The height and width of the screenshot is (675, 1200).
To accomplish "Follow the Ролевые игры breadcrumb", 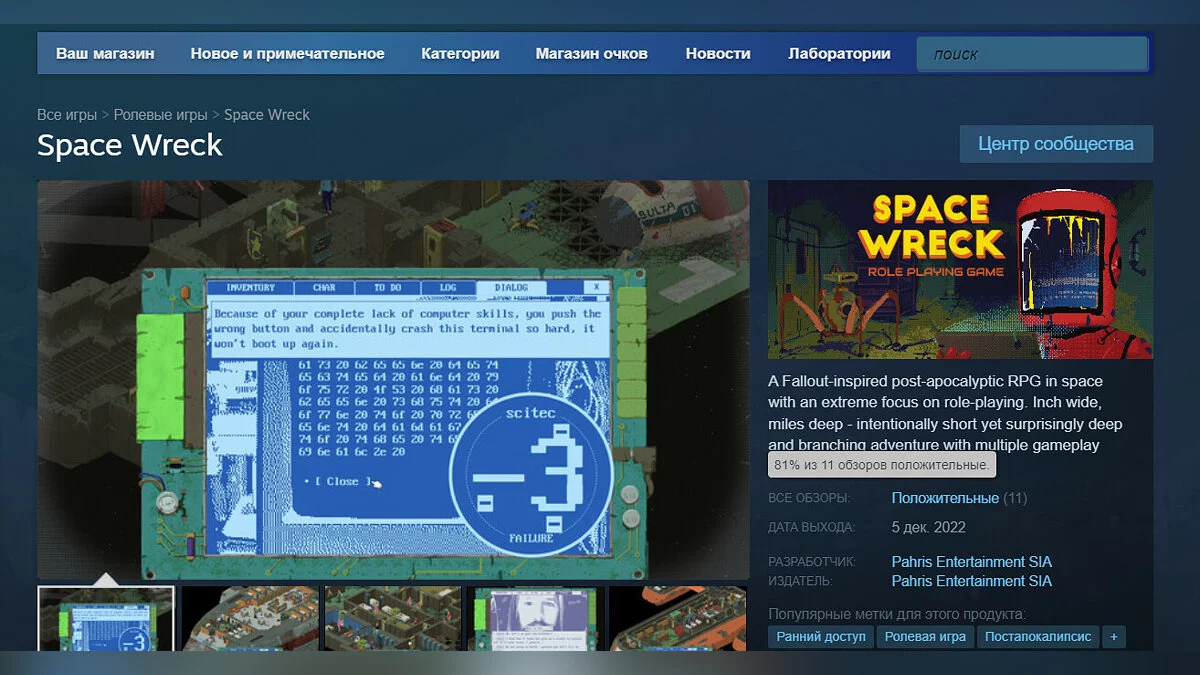I will (160, 115).
